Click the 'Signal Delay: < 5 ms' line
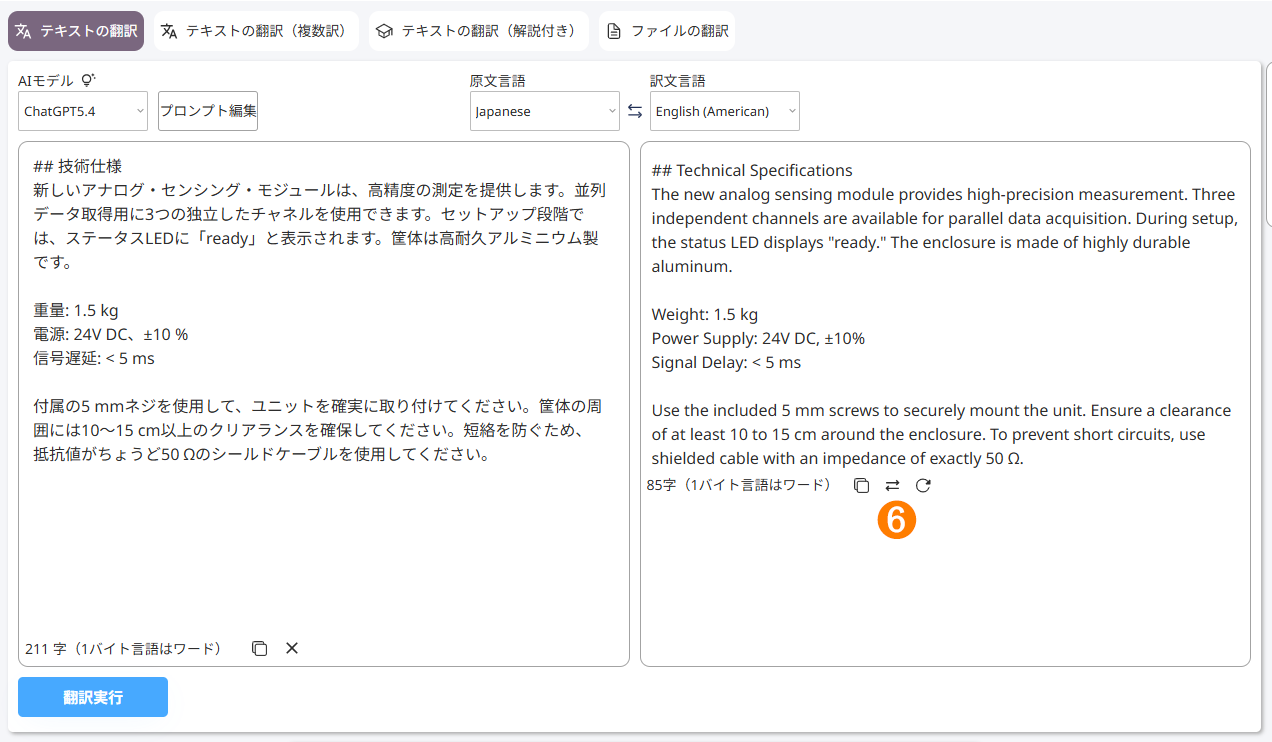The image size is (1272, 742). click(726, 362)
